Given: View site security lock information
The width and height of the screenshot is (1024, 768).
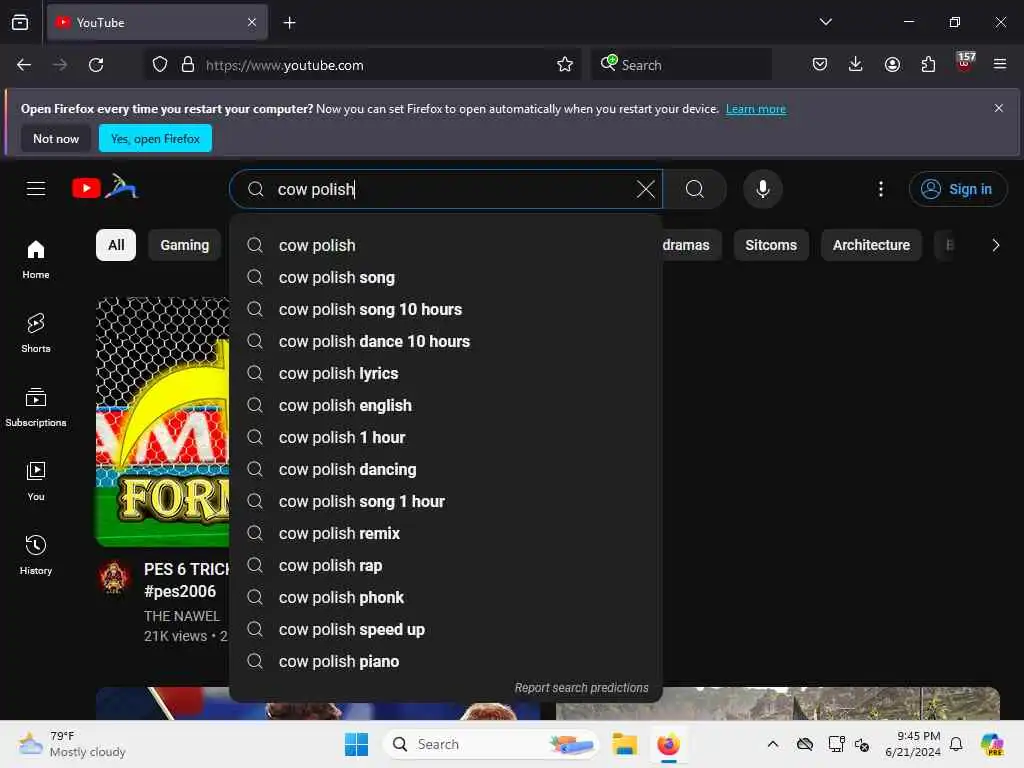Looking at the screenshot, I should (188, 65).
